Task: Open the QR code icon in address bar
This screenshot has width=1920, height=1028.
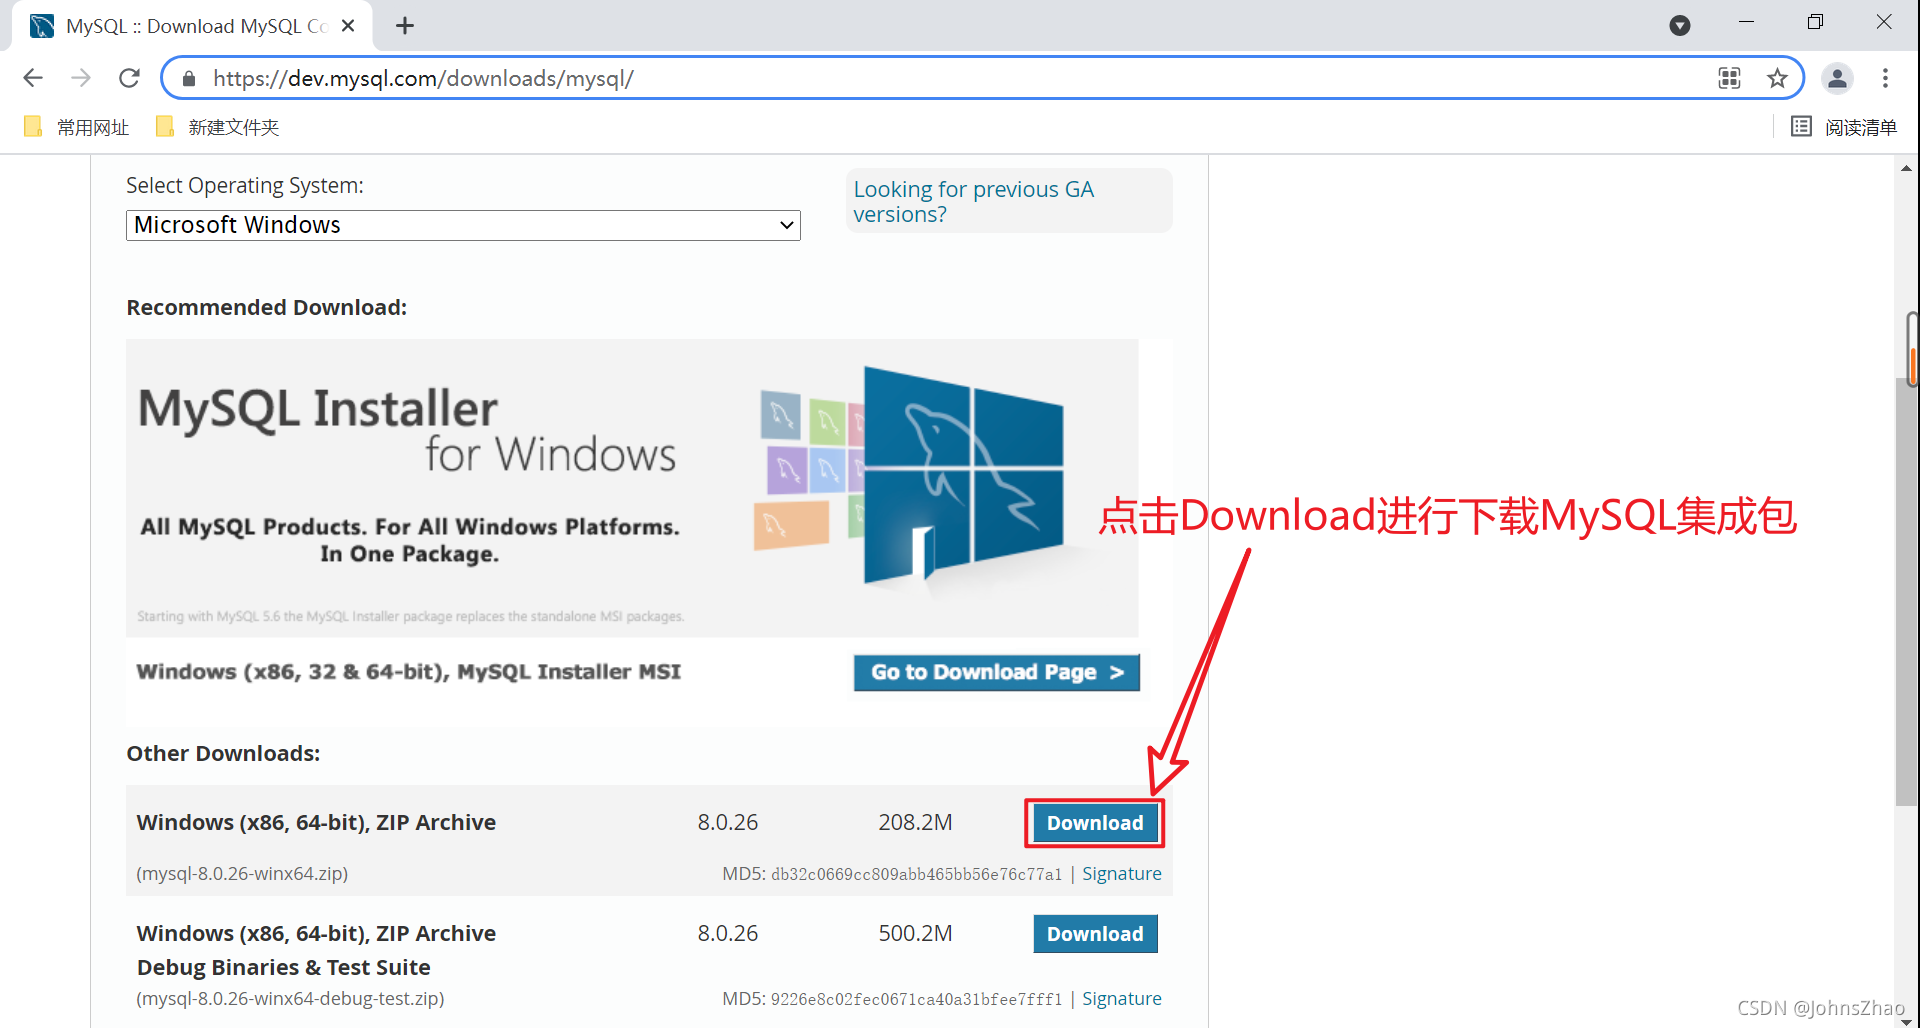Action: [1729, 78]
